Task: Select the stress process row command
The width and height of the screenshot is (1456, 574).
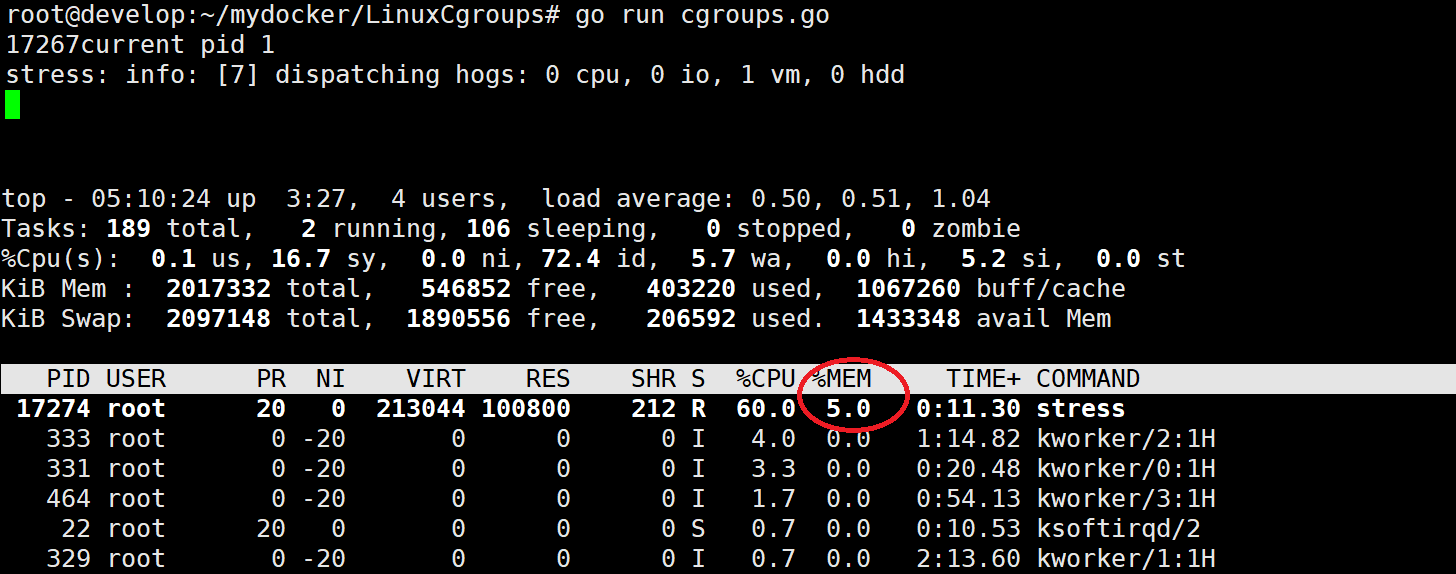Action: tap(1080, 409)
